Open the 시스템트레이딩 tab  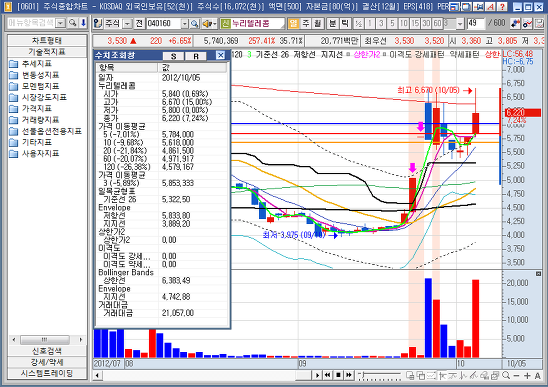tap(47, 373)
